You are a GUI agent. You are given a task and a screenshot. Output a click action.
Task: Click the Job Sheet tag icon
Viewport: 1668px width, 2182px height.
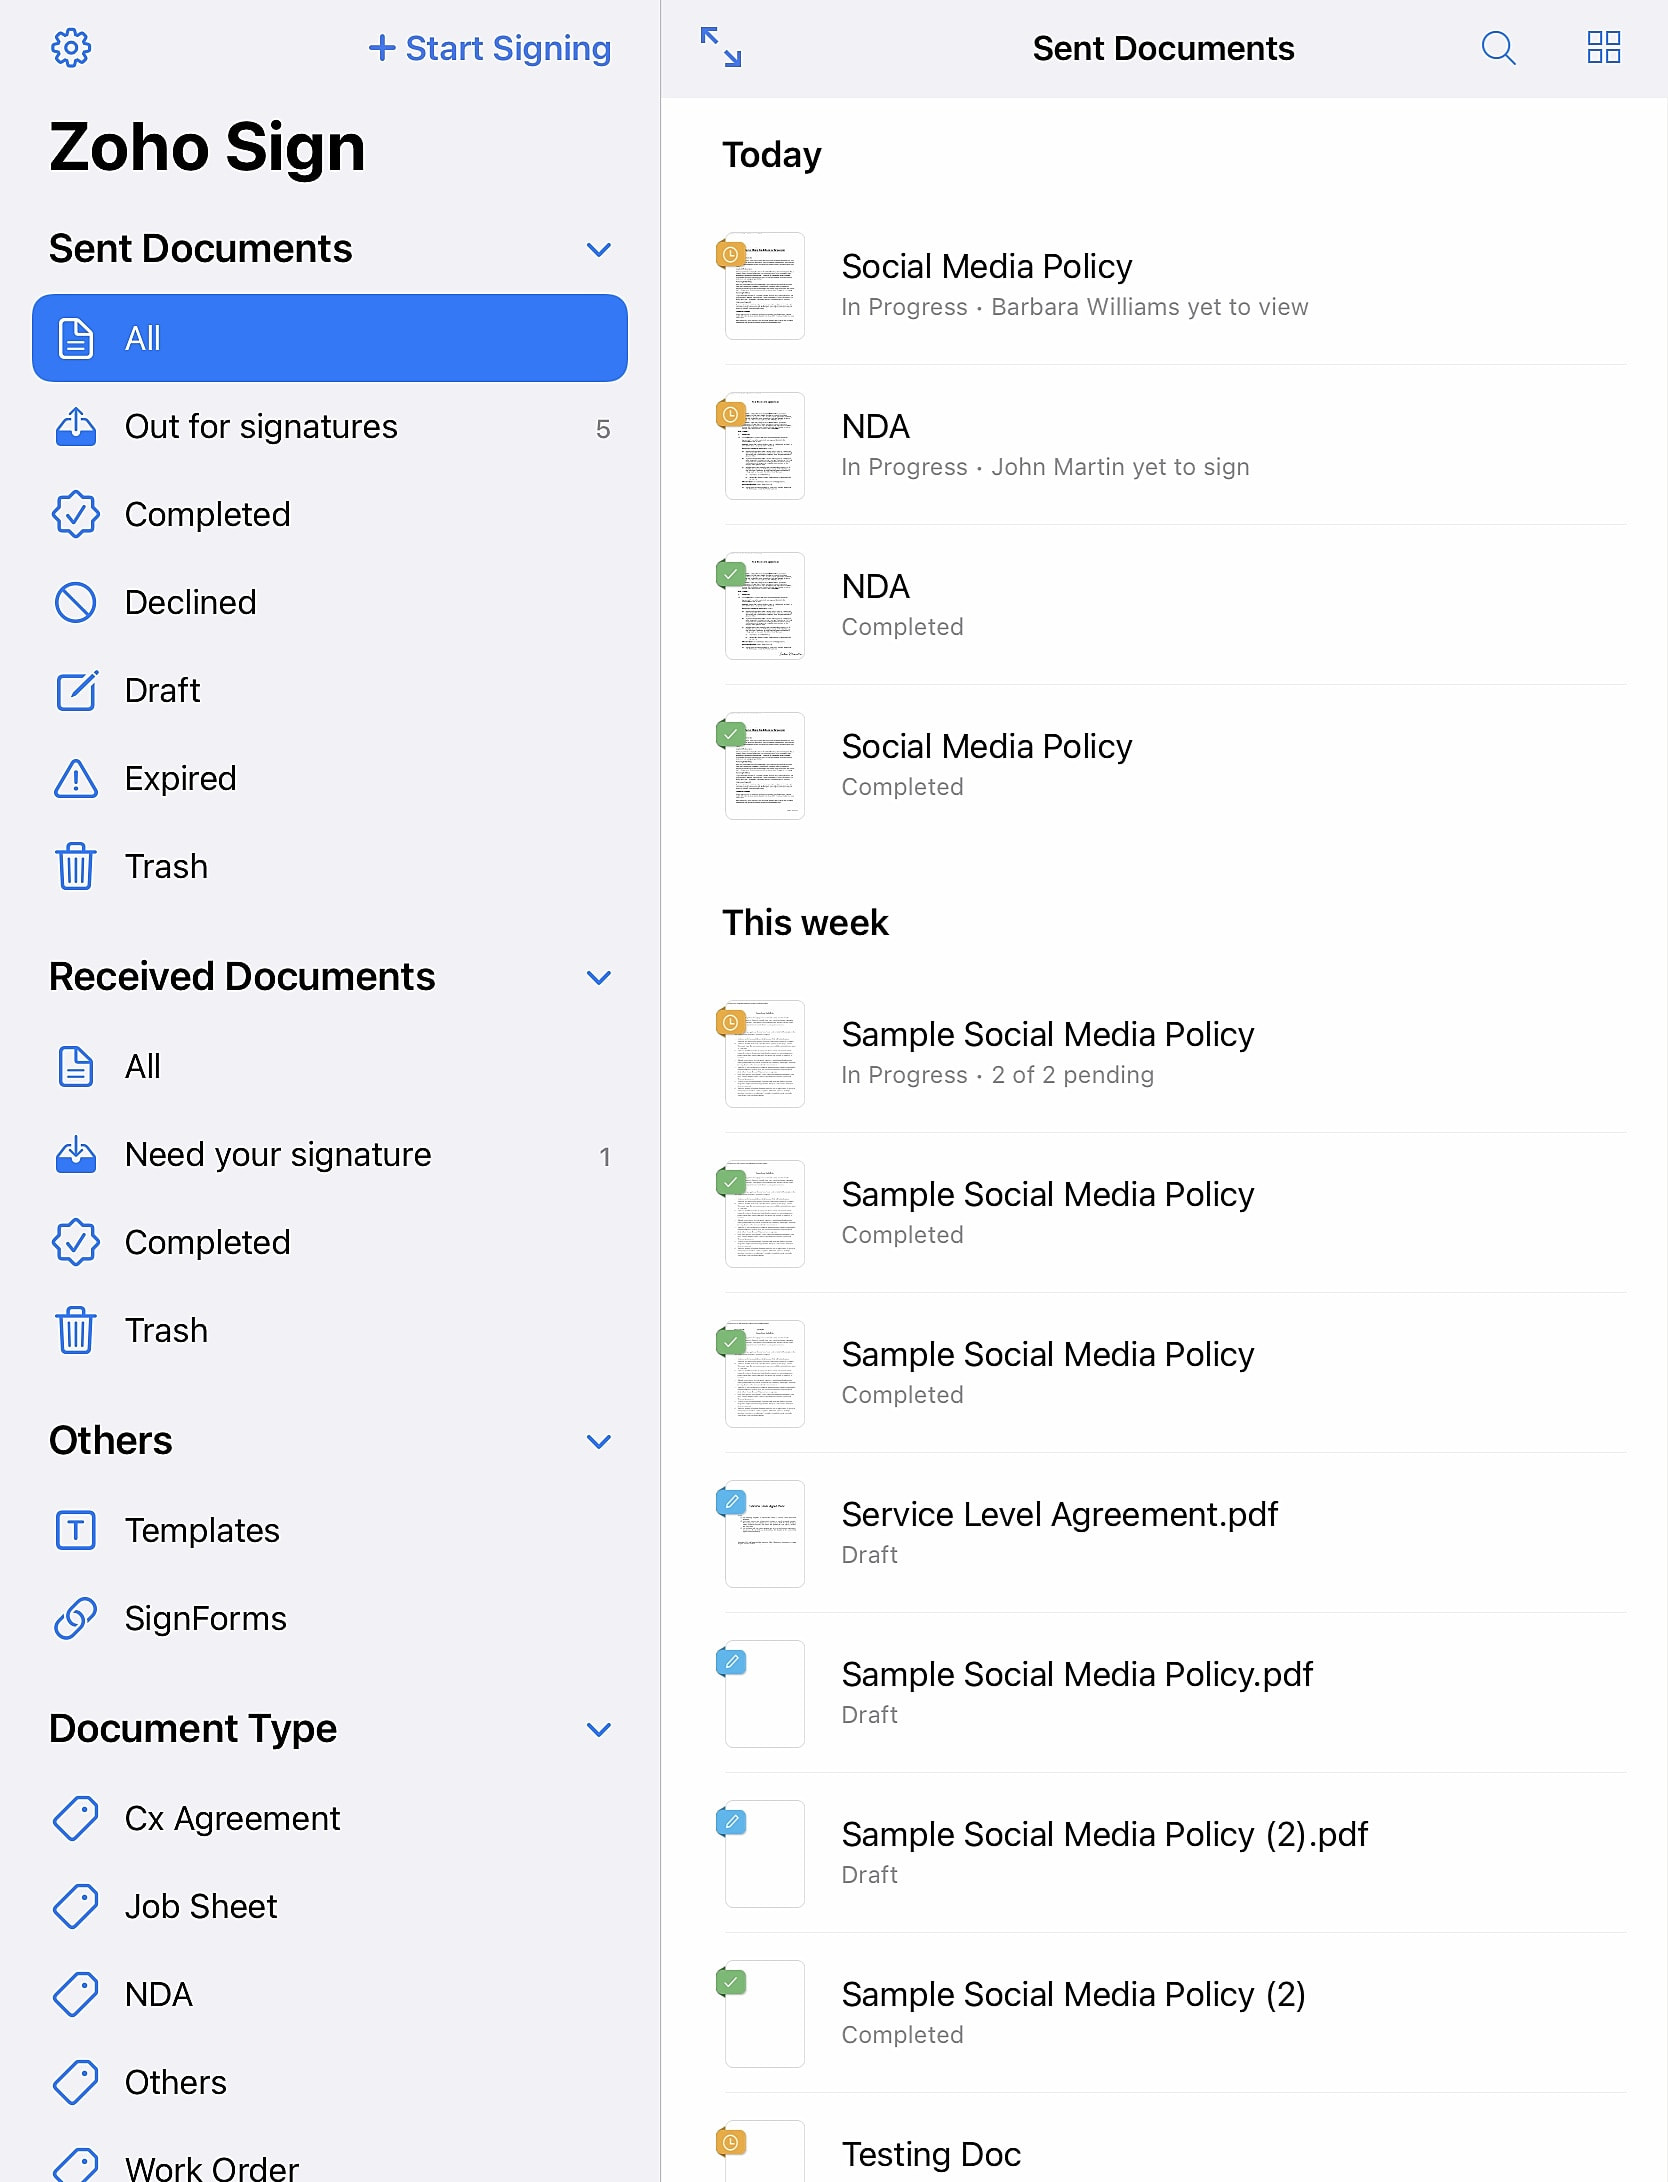click(x=76, y=1907)
